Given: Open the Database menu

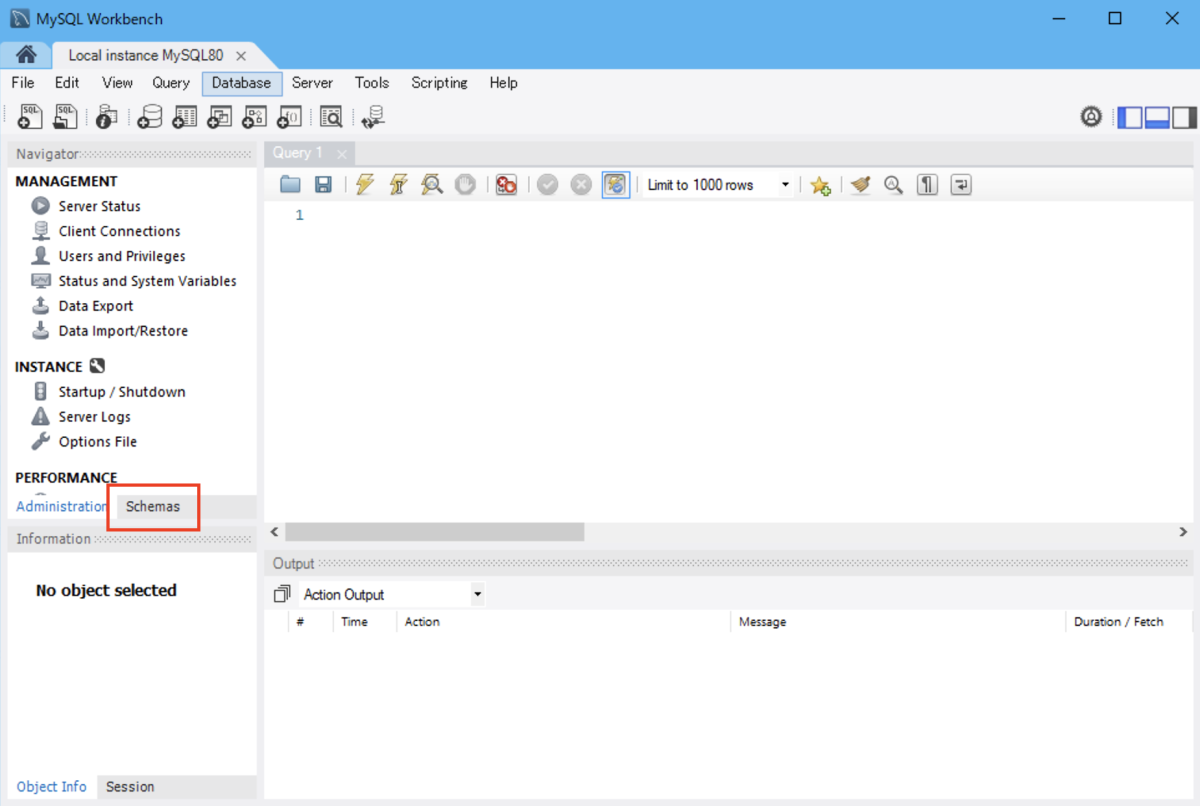Looking at the screenshot, I should click(241, 83).
